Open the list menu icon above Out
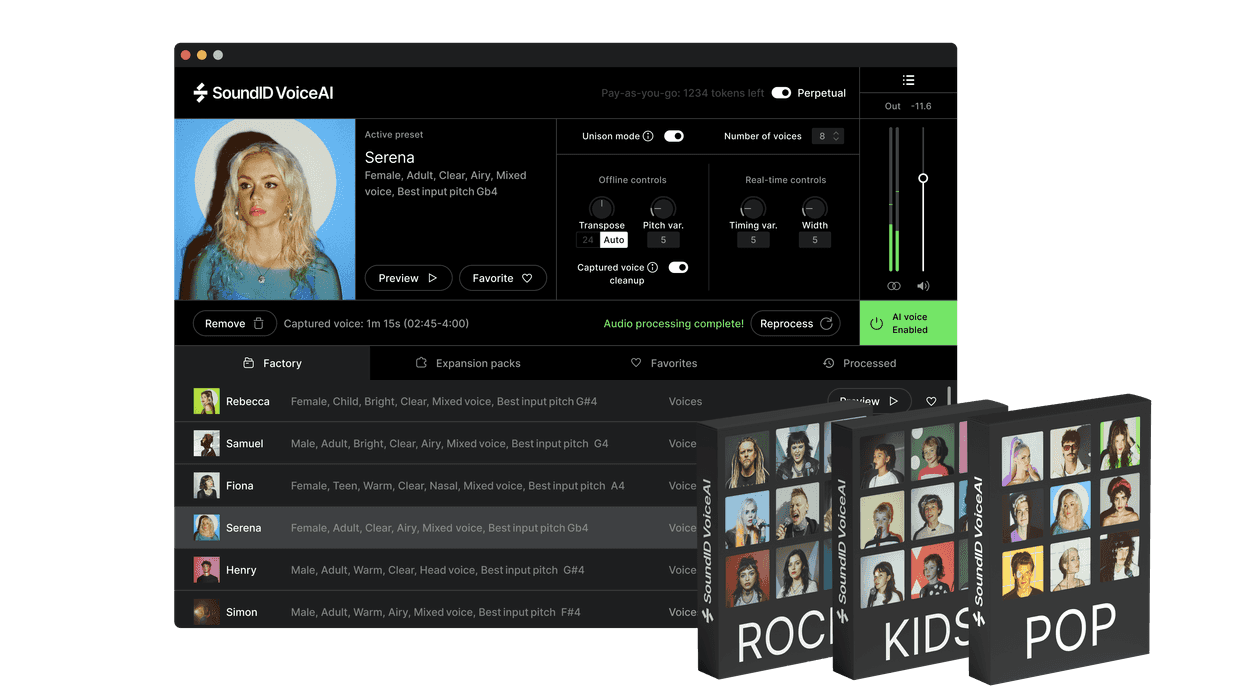 [x=908, y=80]
